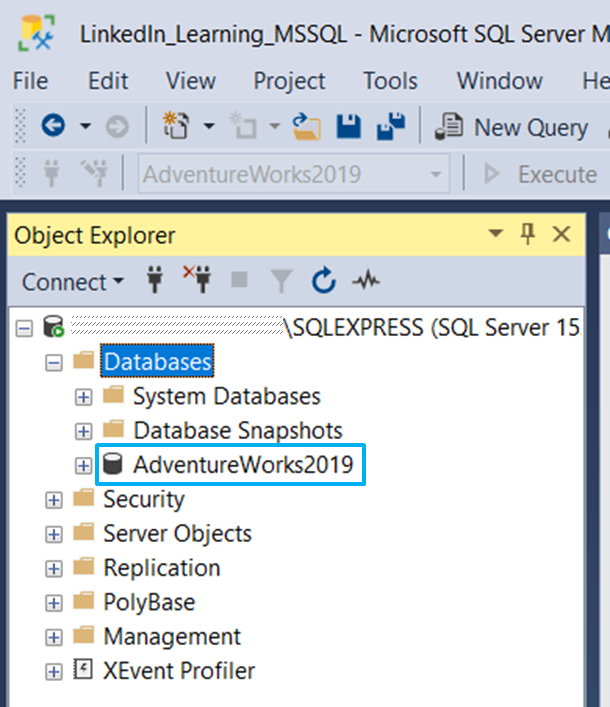Click the greyed Change Connection icon in query toolbar
This screenshot has width=610, height=707.
pyautogui.click(x=94, y=173)
